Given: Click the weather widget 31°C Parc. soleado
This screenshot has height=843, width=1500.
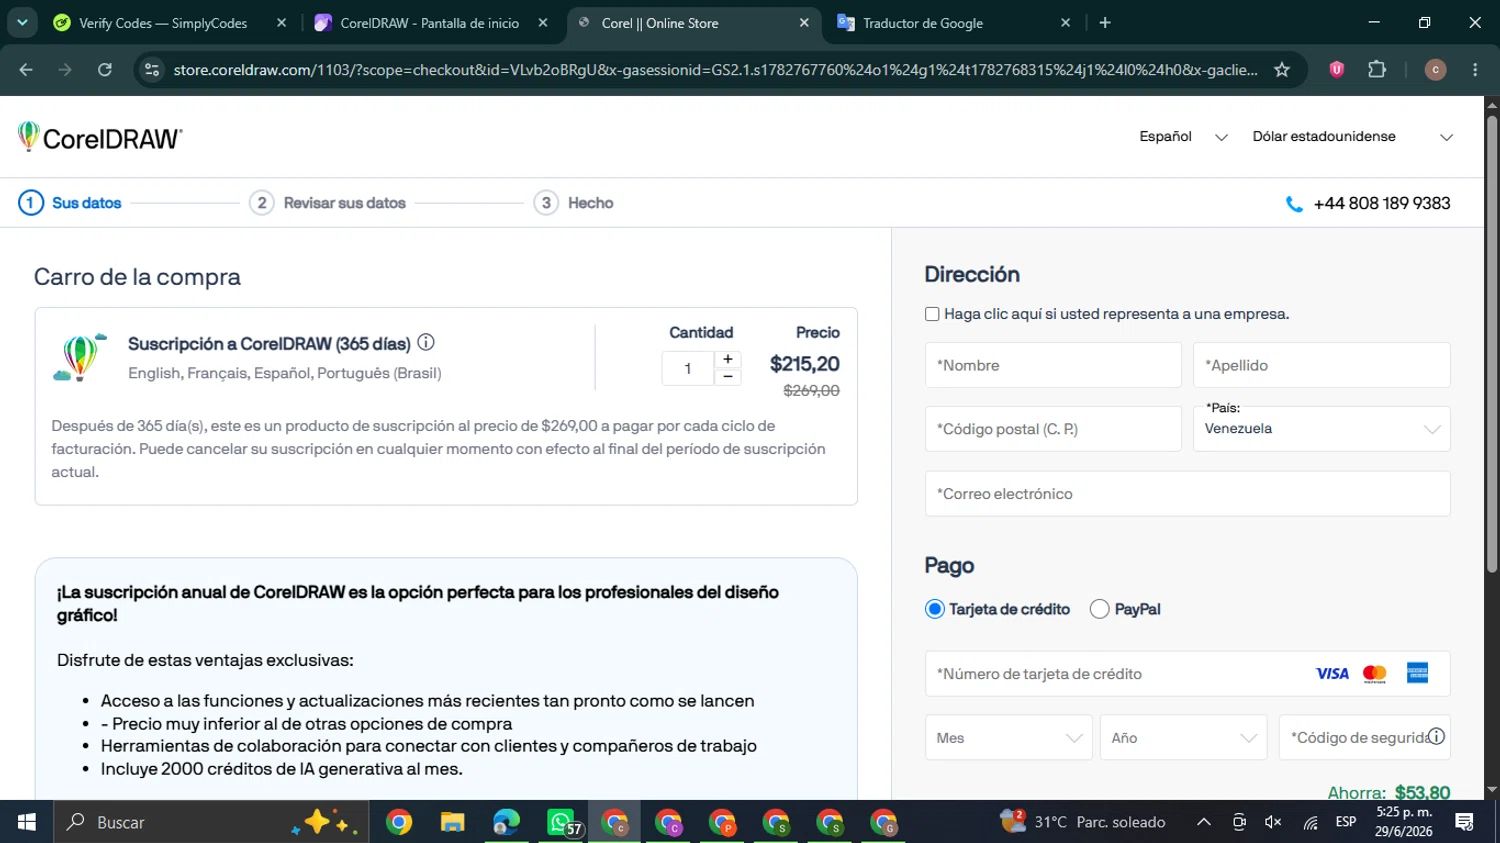Looking at the screenshot, I should coord(1083,822).
